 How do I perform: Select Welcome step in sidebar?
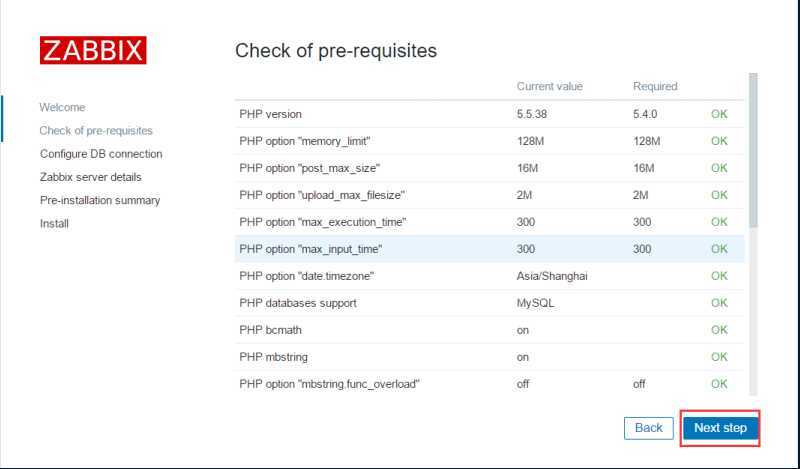(62, 107)
